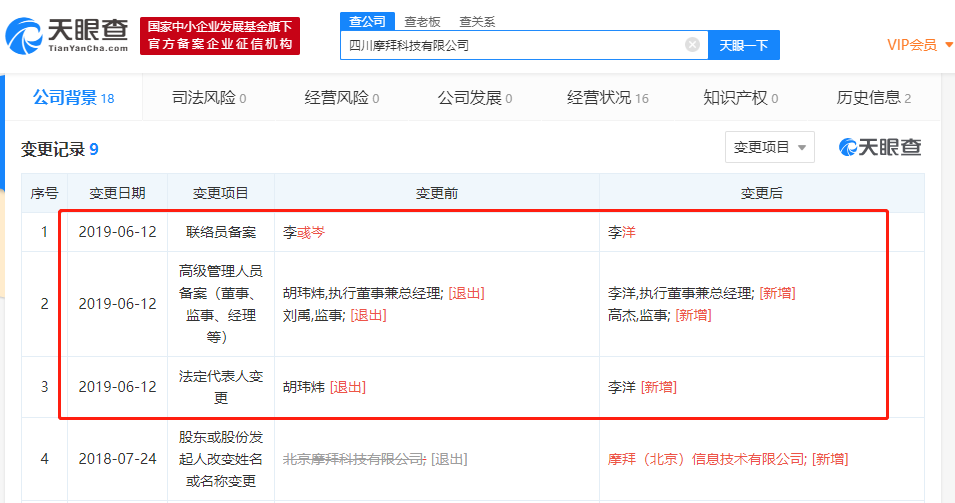
Task: Click the 变更日期 column header
Action: 118,193
